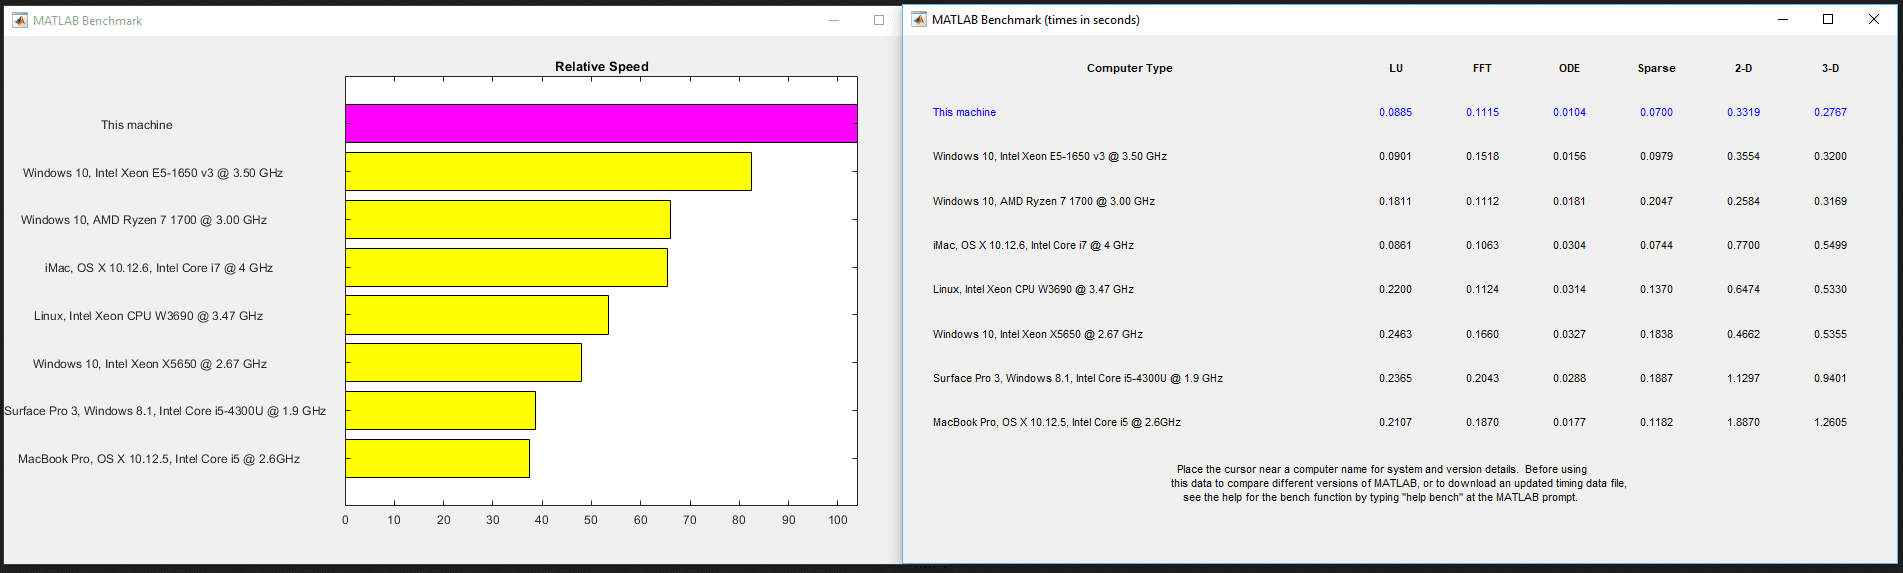Click 3-D value 0.5330 in Linux row
The height and width of the screenshot is (573, 1903).
click(x=1830, y=289)
